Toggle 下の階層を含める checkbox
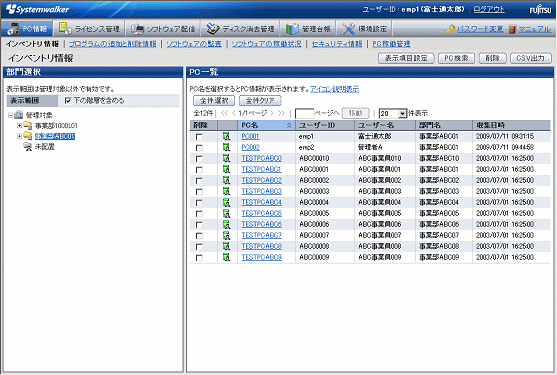The height and width of the screenshot is (375, 557). (68, 101)
